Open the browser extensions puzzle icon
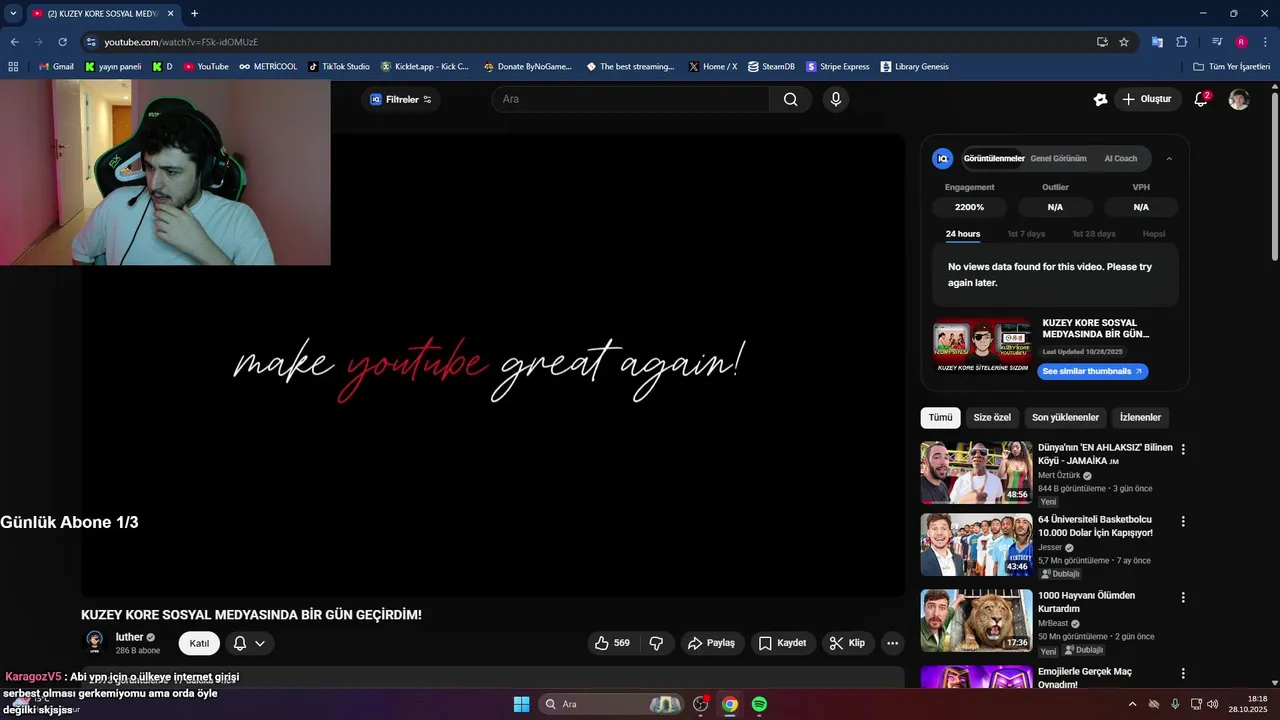The height and width of the screenshot is (720, 1280). pos(1182,42)
